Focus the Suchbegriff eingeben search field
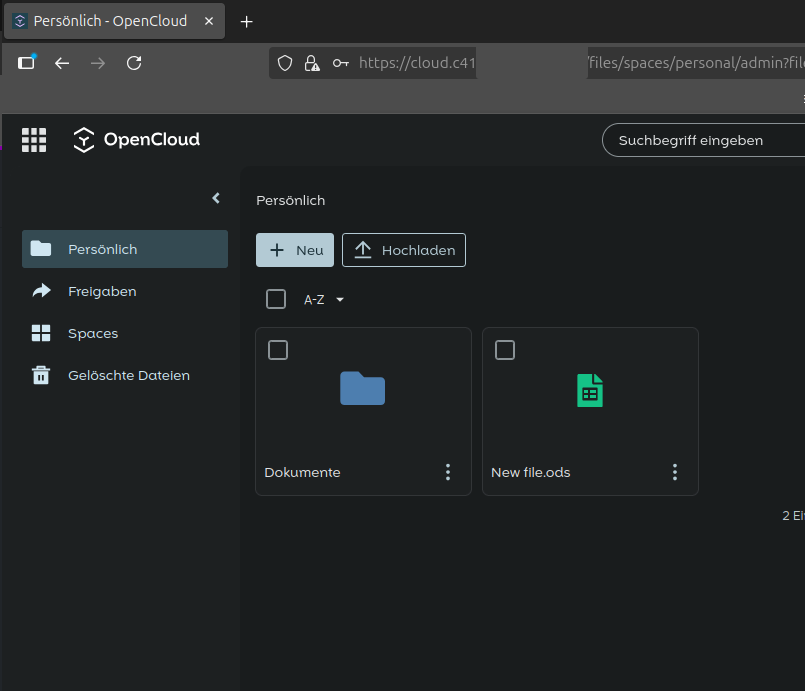The image size is (805, 691). [x=700, y=140]
